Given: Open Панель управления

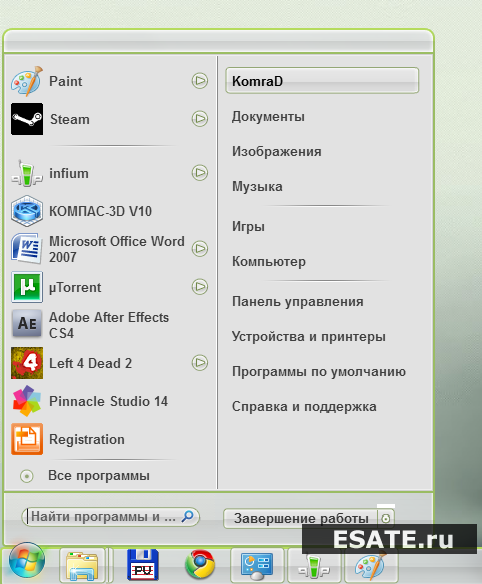Looking at the screenshot, I should coord(297,301).
